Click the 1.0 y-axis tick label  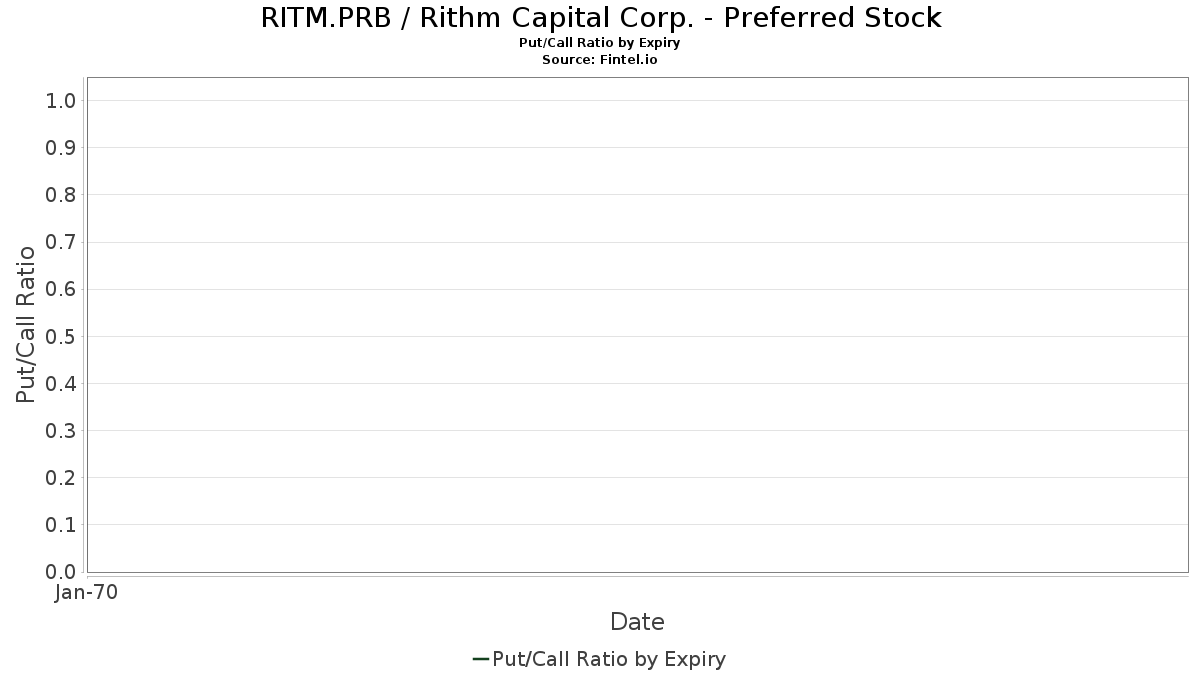[x=61, y=101]
